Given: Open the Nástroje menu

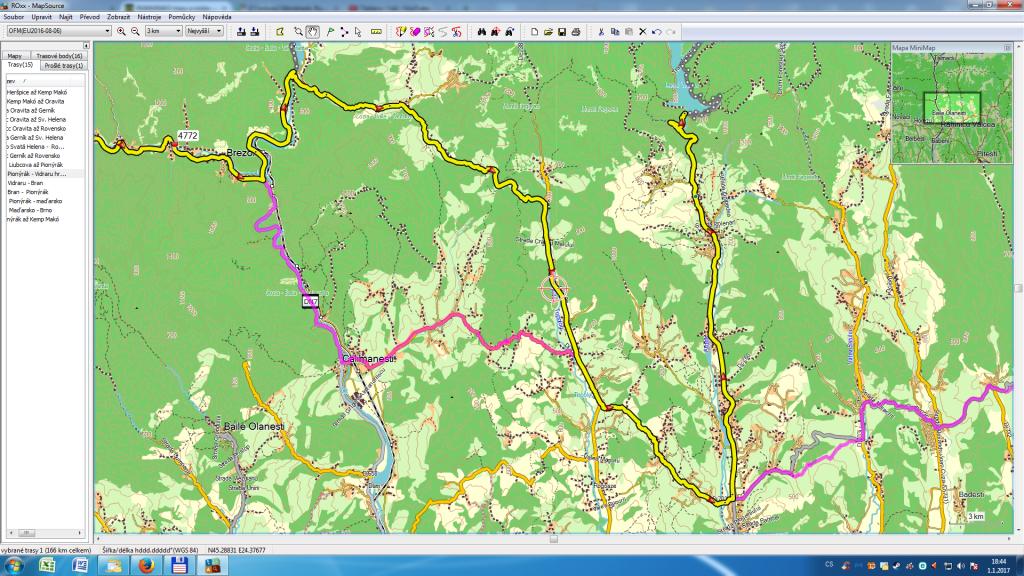Looking at the screenshot, I should click(x=150, y=17).
